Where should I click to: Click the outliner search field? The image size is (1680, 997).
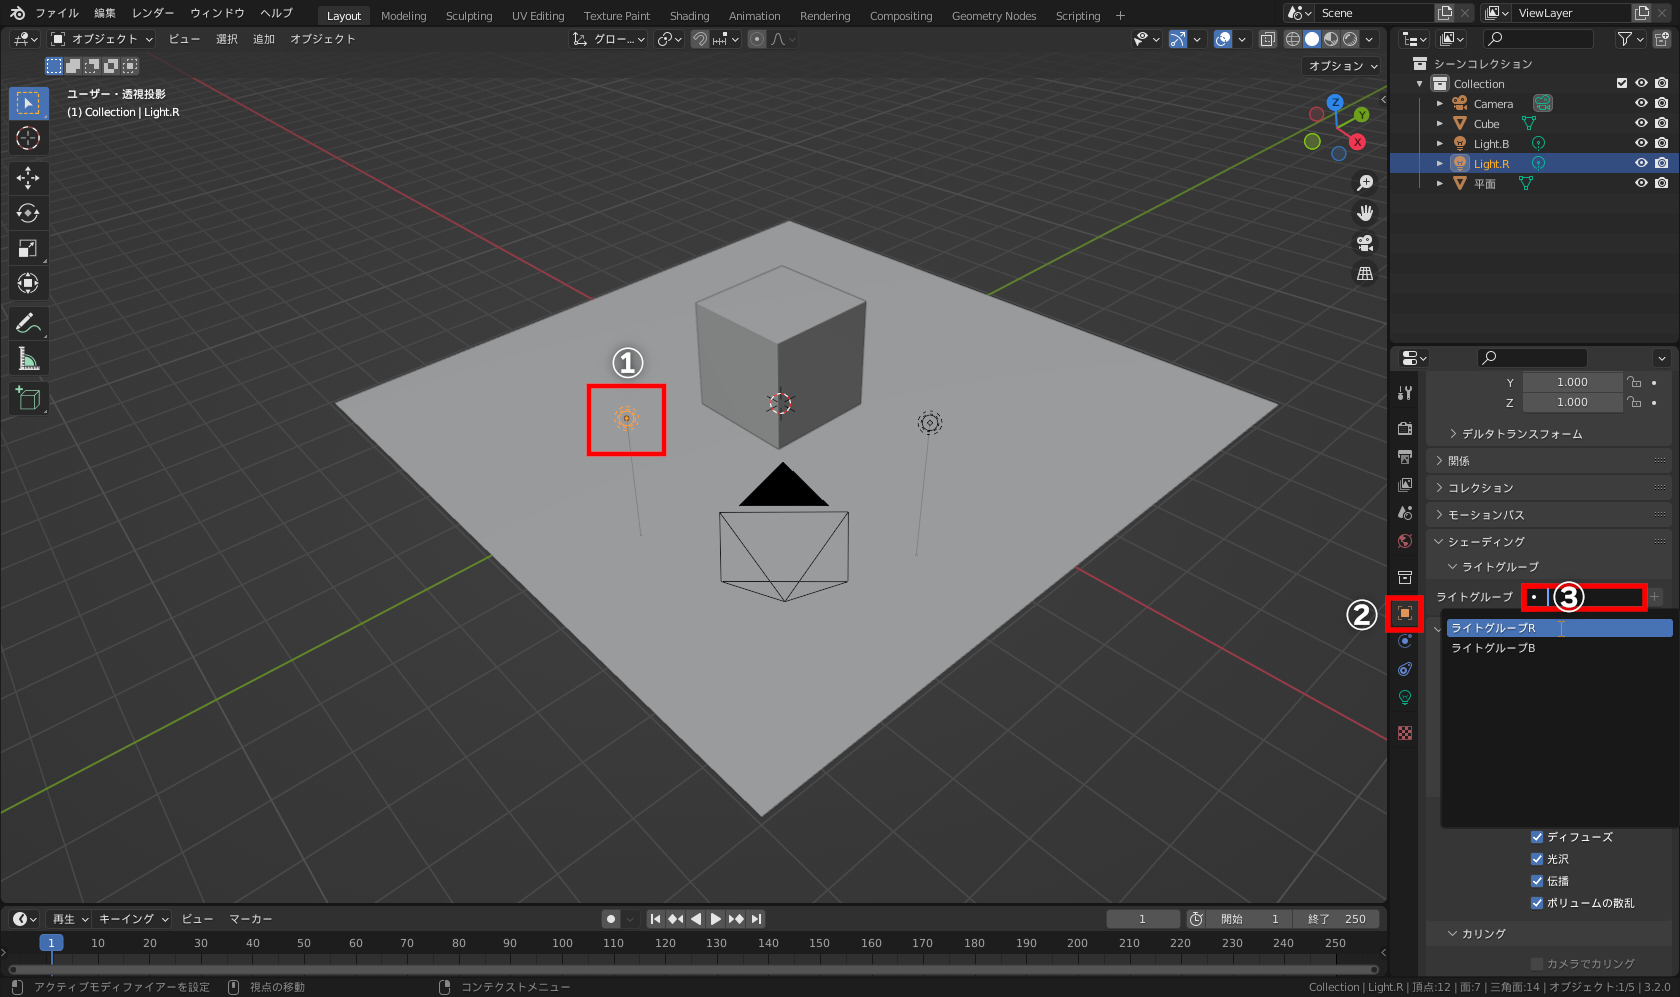pos(1538,39)
